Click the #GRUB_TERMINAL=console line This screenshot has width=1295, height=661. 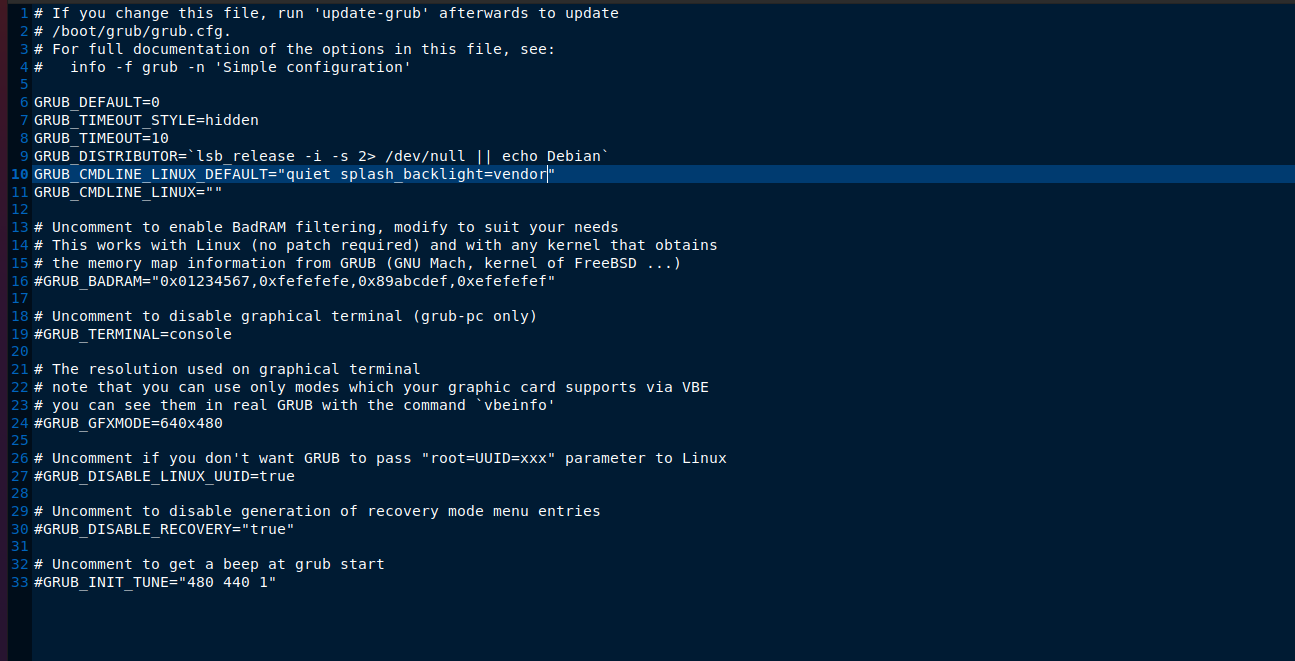133,334
